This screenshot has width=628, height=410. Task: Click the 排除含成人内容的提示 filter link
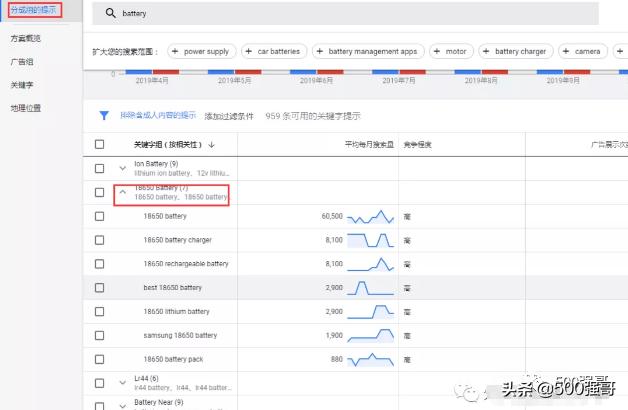pyautogui.click(x=158, y=115)
